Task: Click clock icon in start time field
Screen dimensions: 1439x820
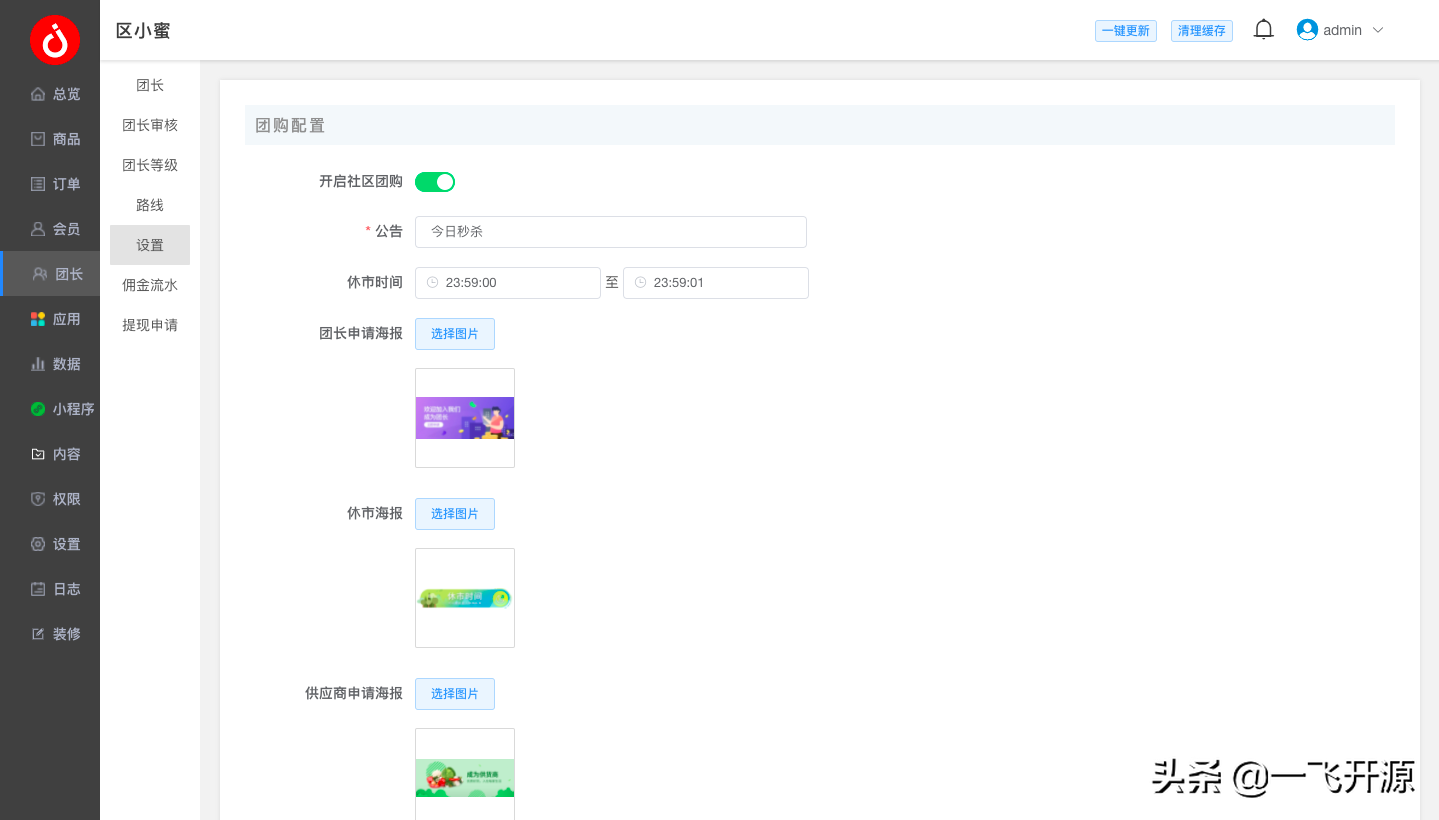Action: coord(432,283)
